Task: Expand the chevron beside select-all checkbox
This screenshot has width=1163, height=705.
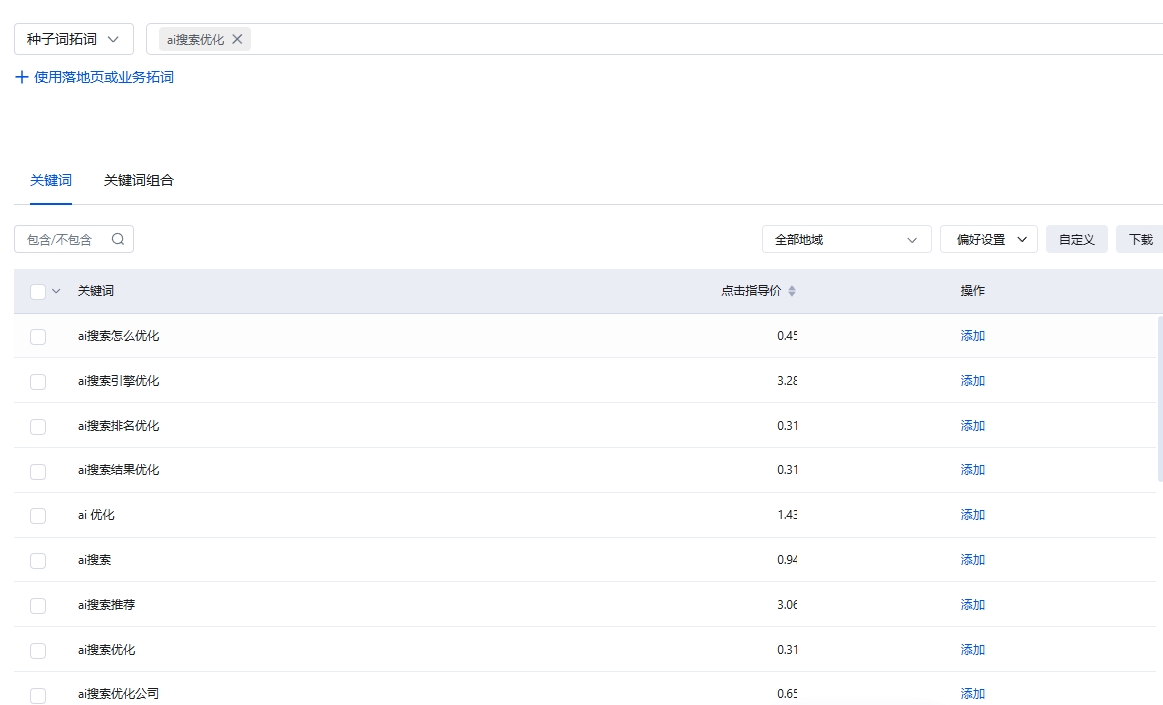Action: (56, 291)
